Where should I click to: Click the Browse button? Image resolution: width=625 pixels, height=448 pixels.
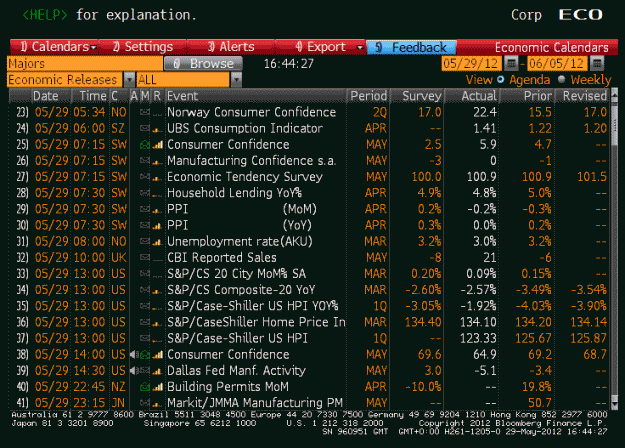(x=203, y=64)
